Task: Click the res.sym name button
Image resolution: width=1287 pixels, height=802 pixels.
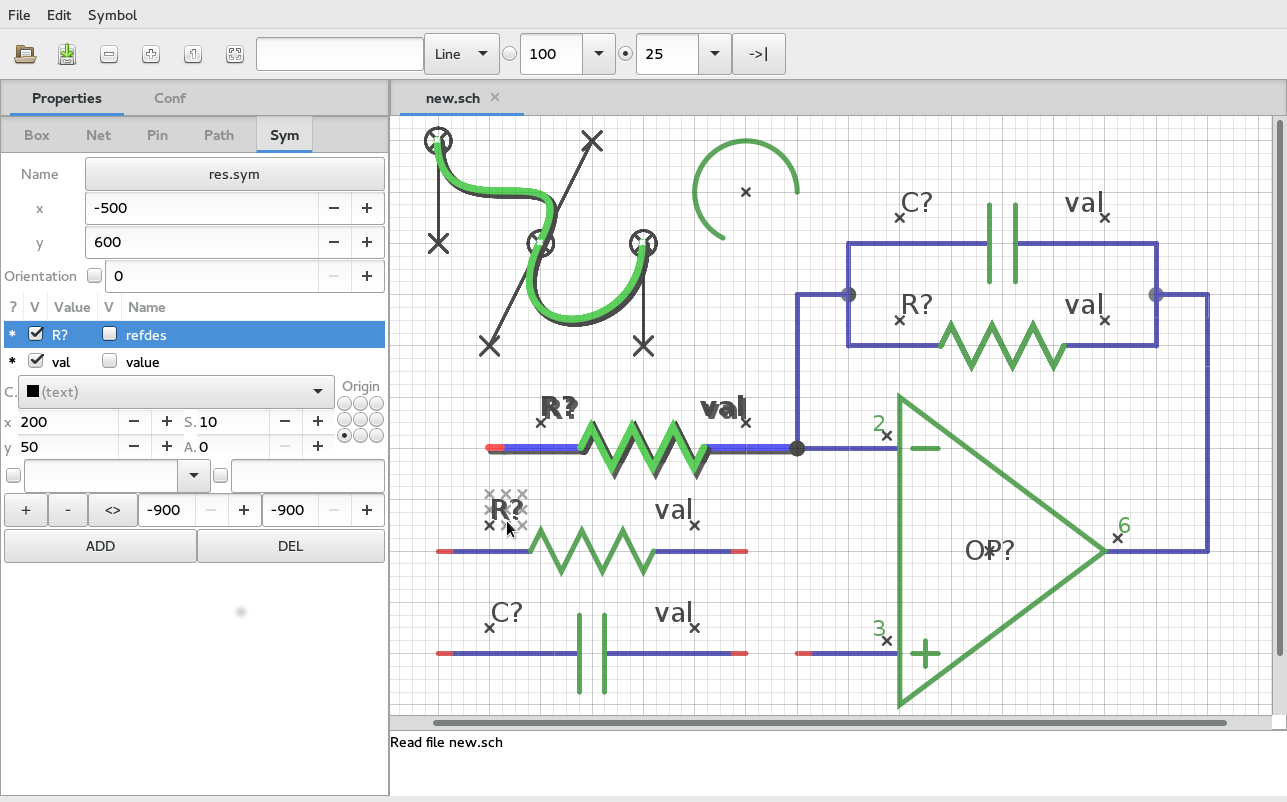Action: (234, 174)
